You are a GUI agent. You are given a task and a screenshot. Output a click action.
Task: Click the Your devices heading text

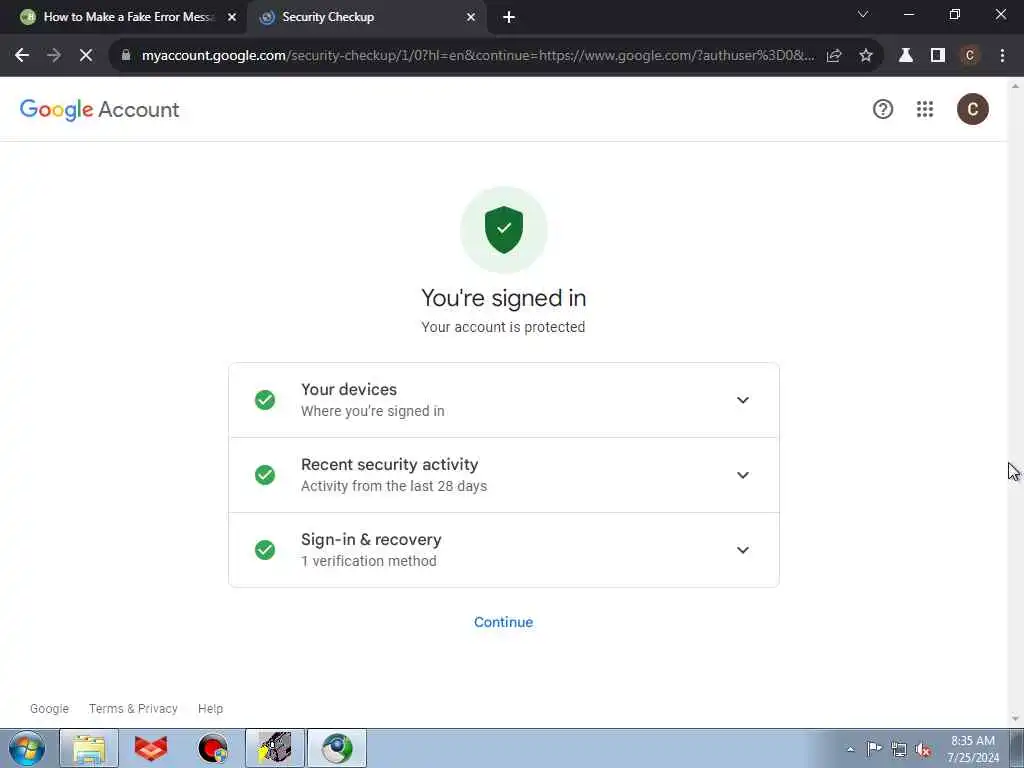(349, 389)
